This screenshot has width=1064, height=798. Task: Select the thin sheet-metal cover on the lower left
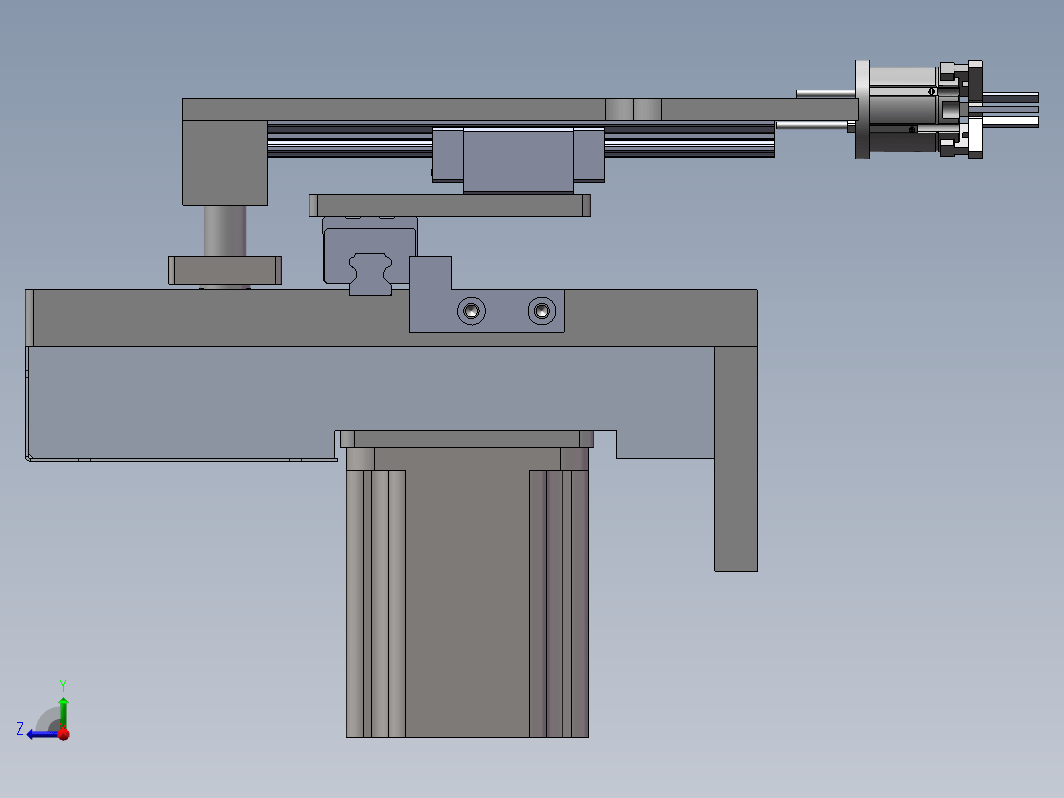click(x=182, y=403)
